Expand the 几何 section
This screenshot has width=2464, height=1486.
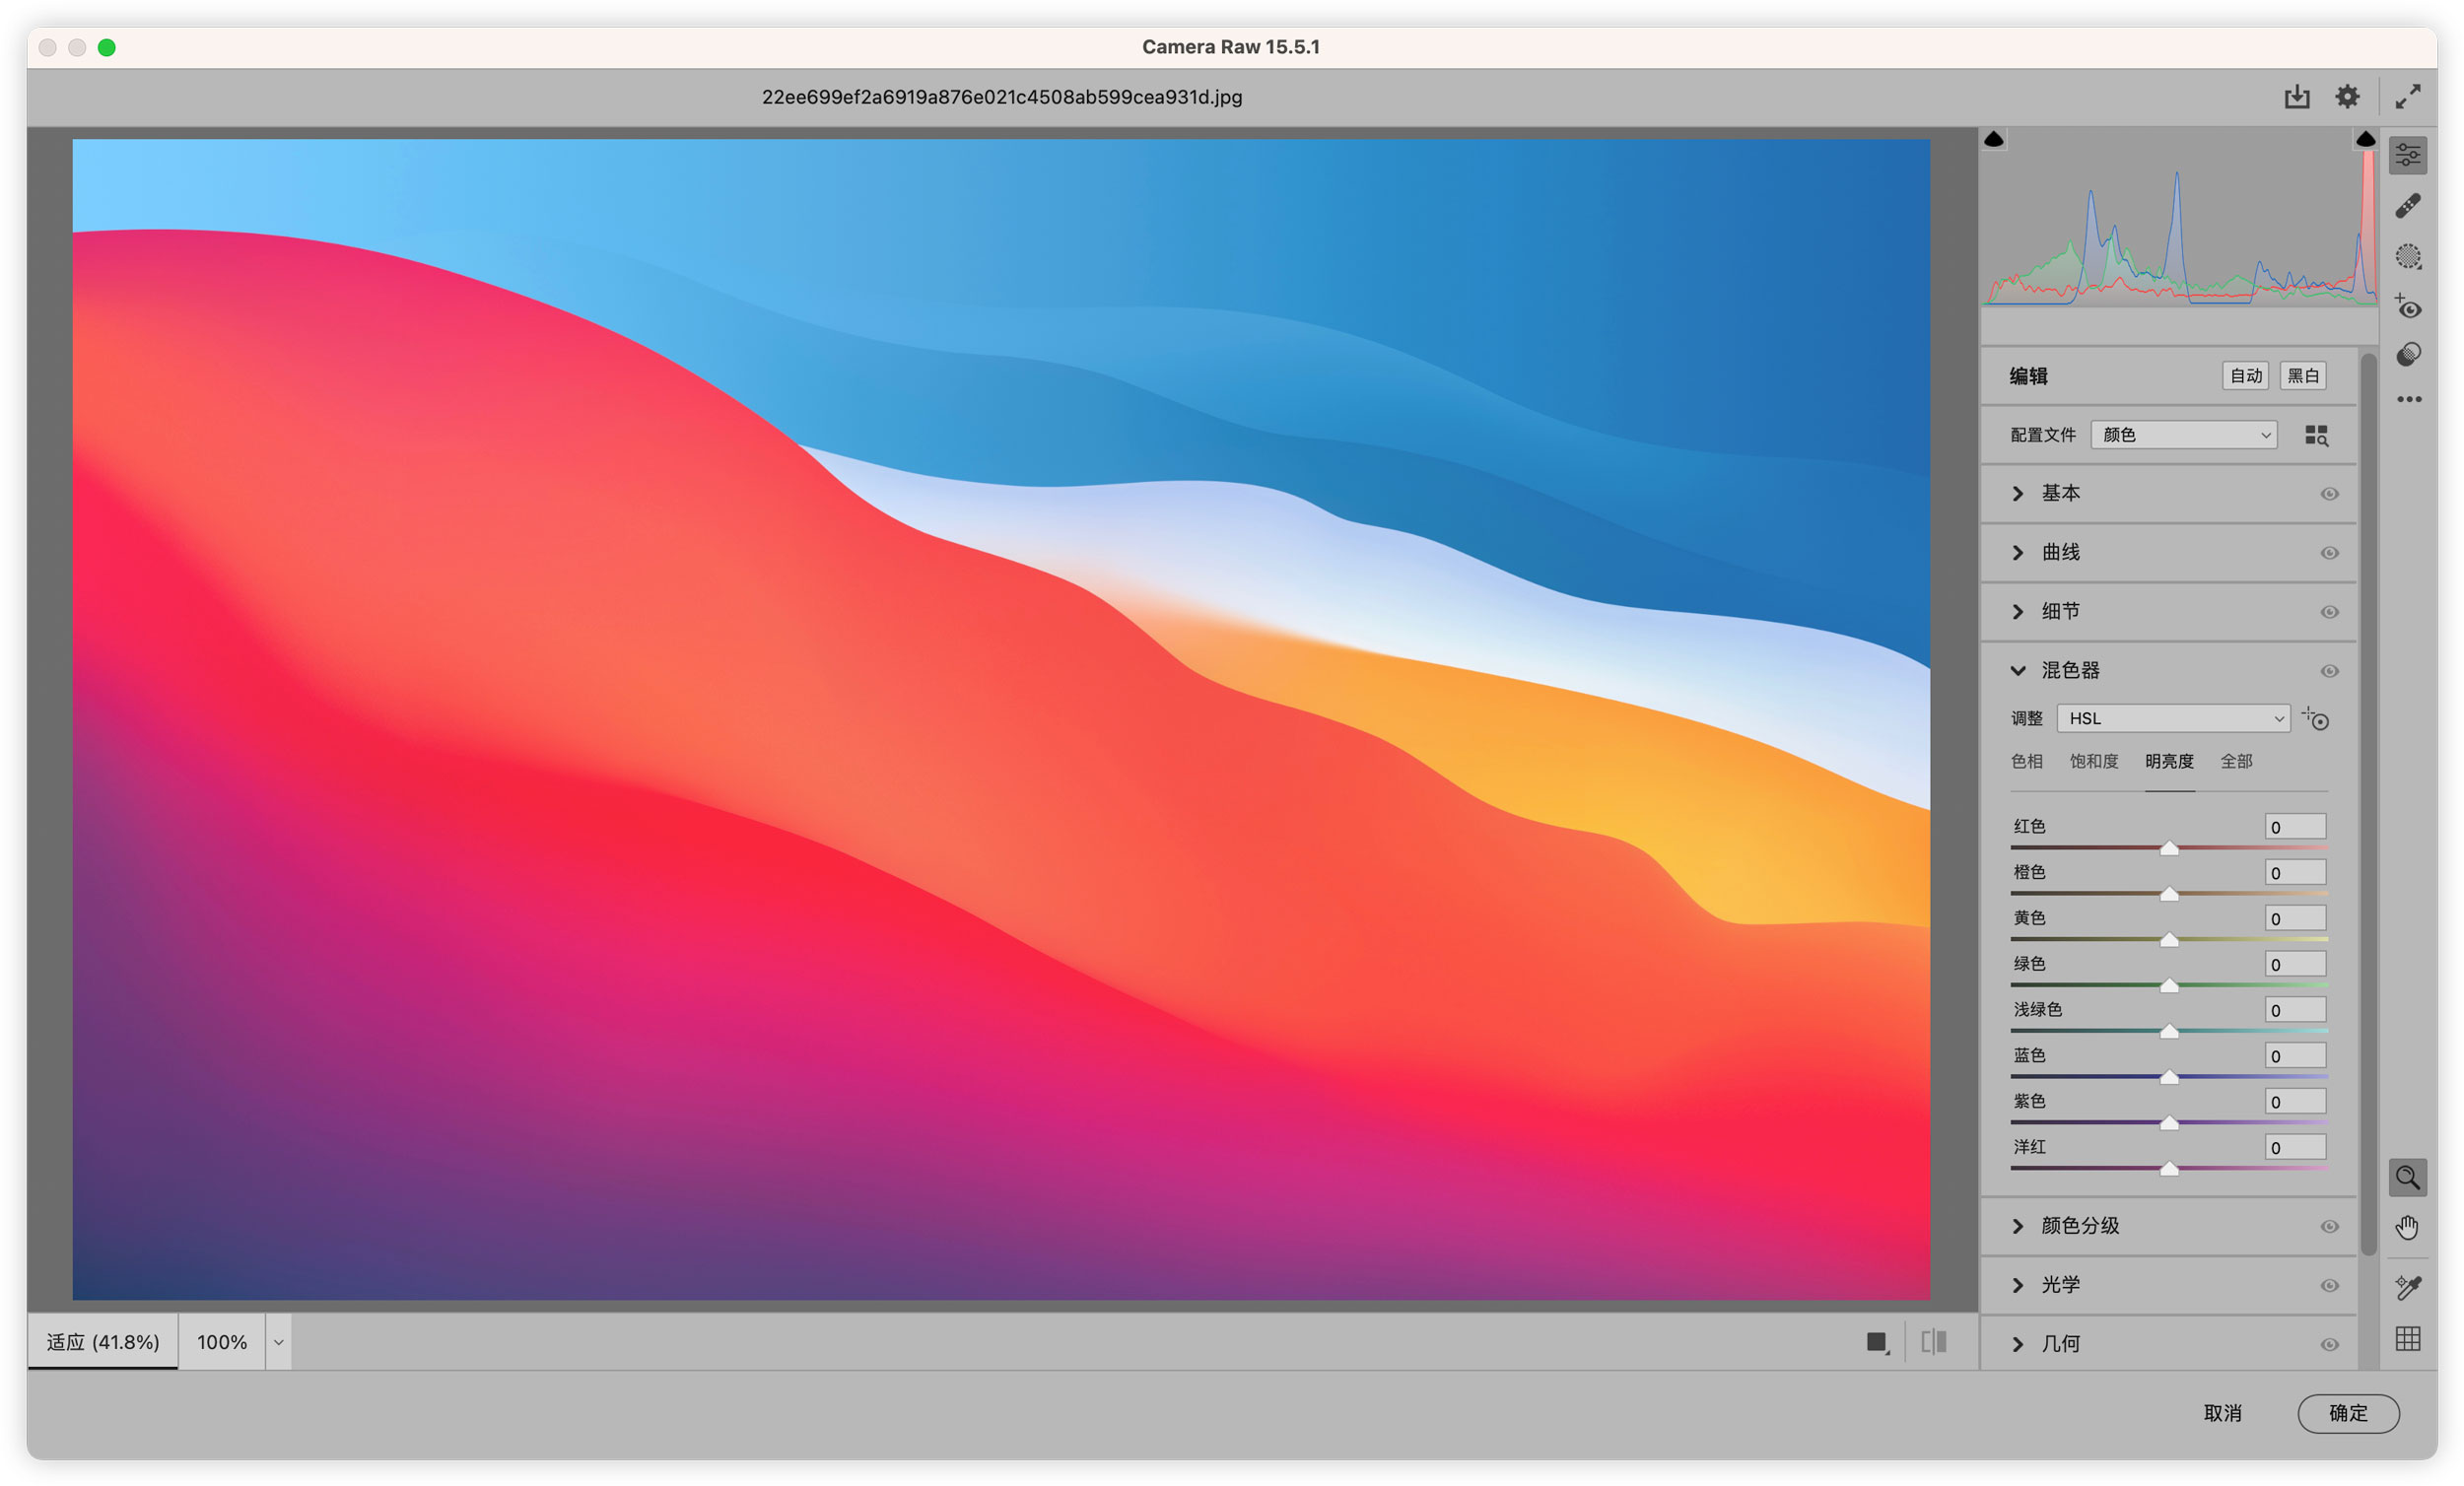point(2018,1343)
